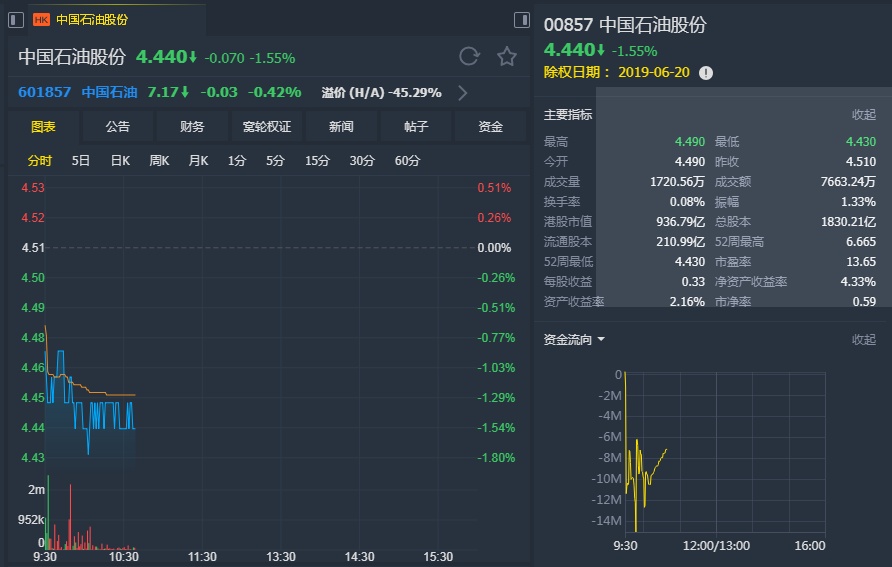Click the 成交量 value 1720.56万
This screenshot has height=567, width=892.
pos(677,181)
